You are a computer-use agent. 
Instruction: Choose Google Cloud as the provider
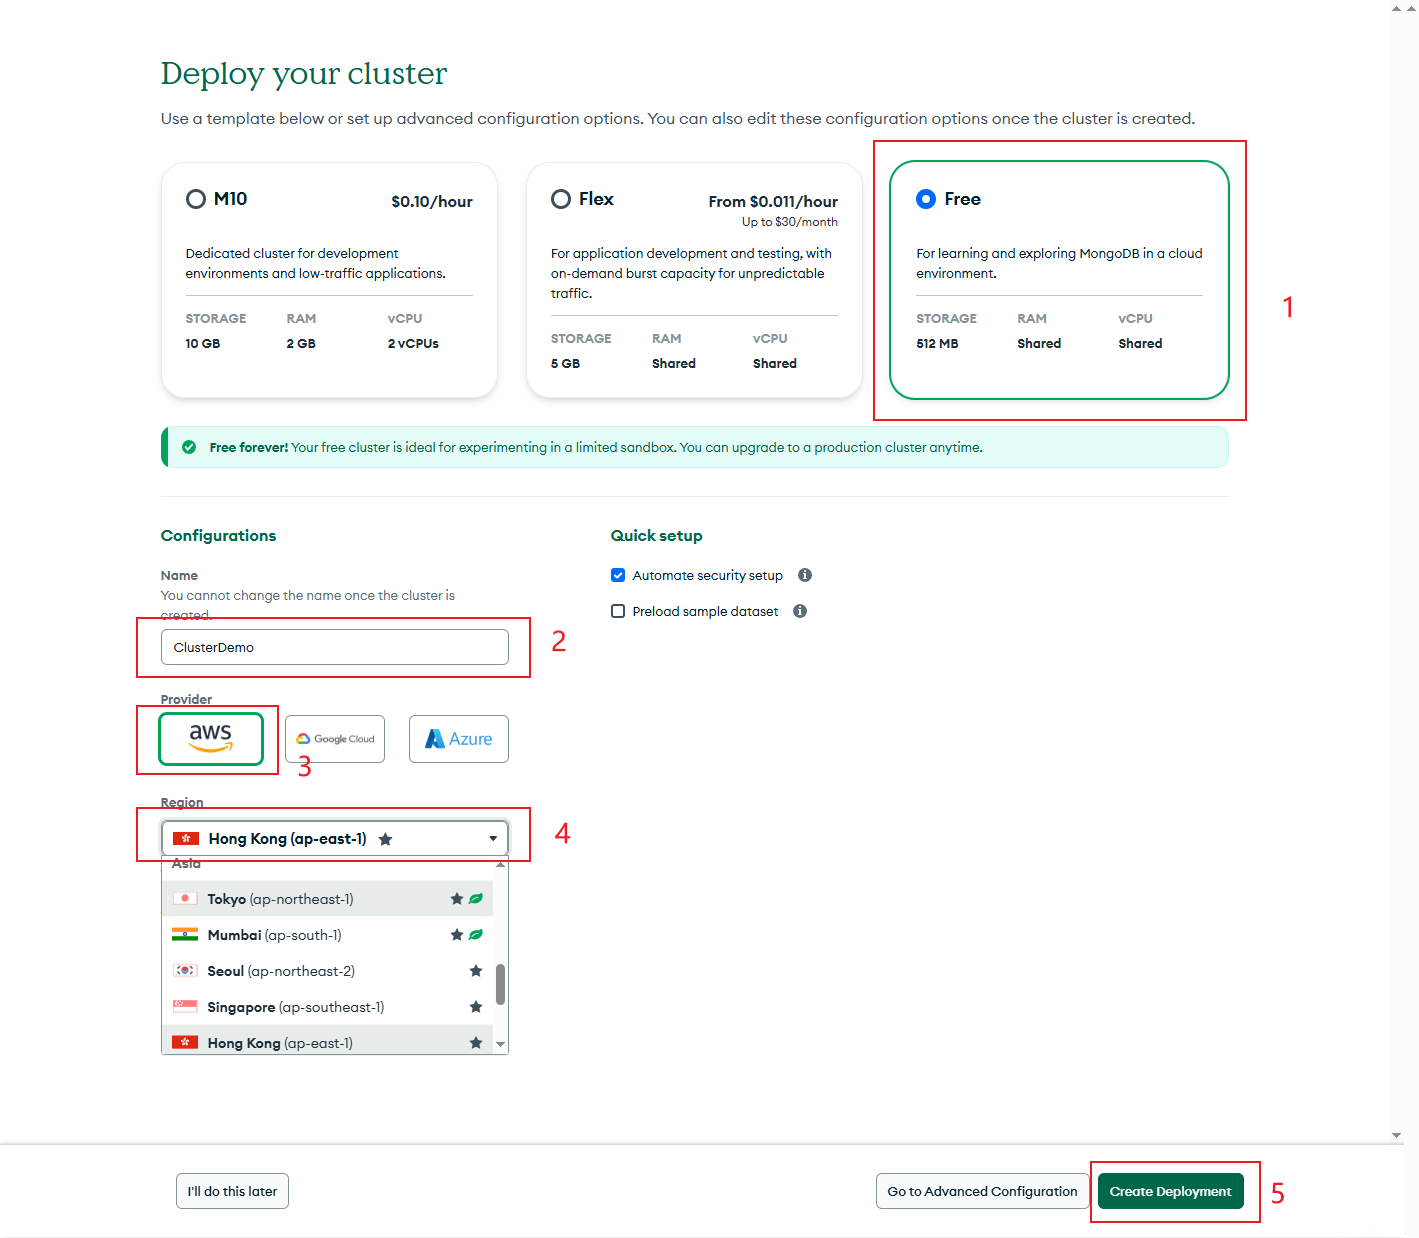tap(335, 739)
